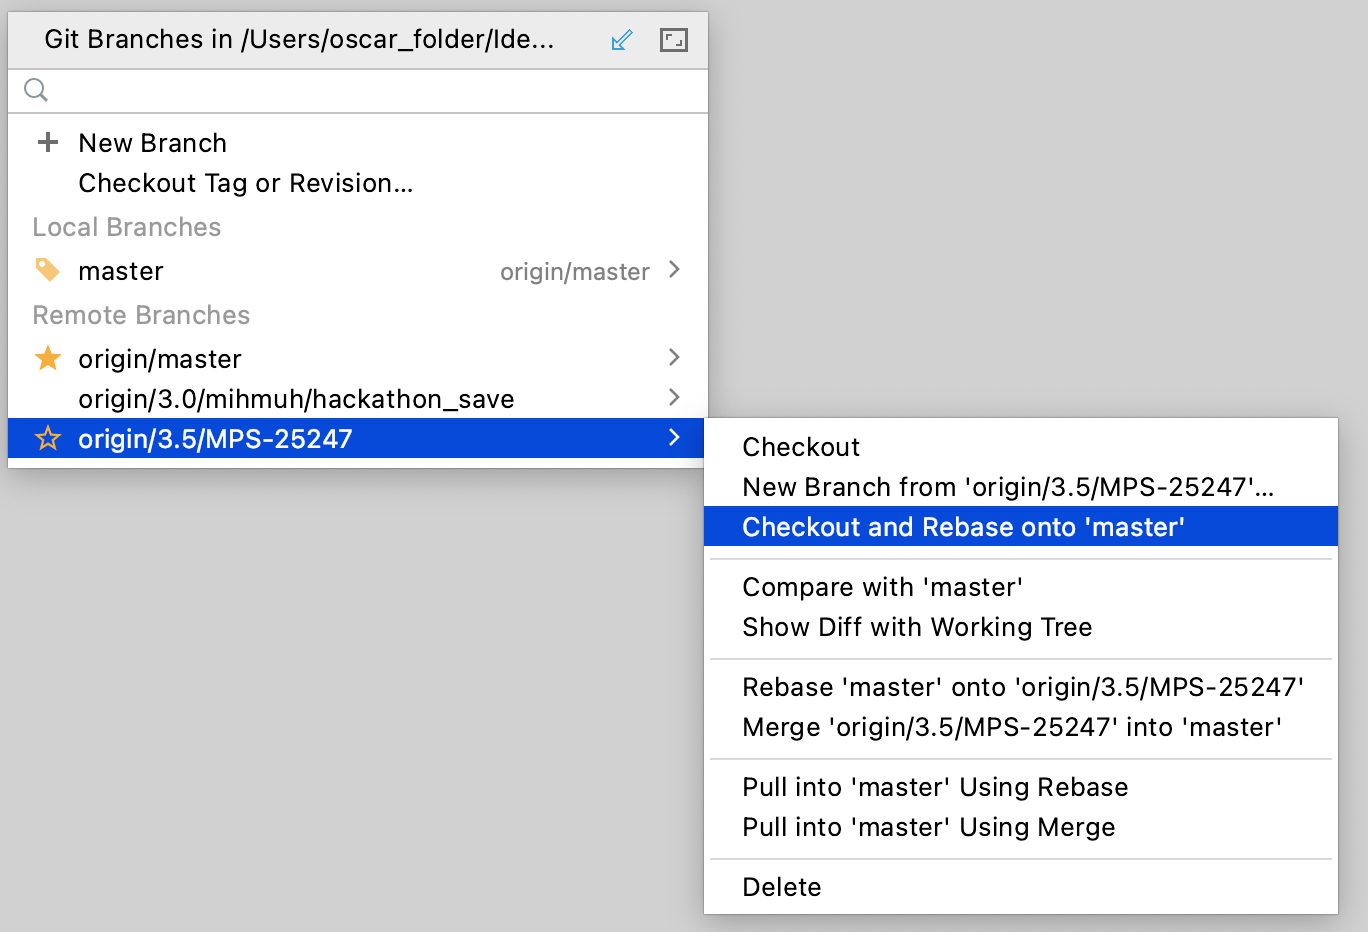The height and width of the screenshot is (932, 1368).
Task: Click the plus icon beside New Branch
Action: click(47, 143)
